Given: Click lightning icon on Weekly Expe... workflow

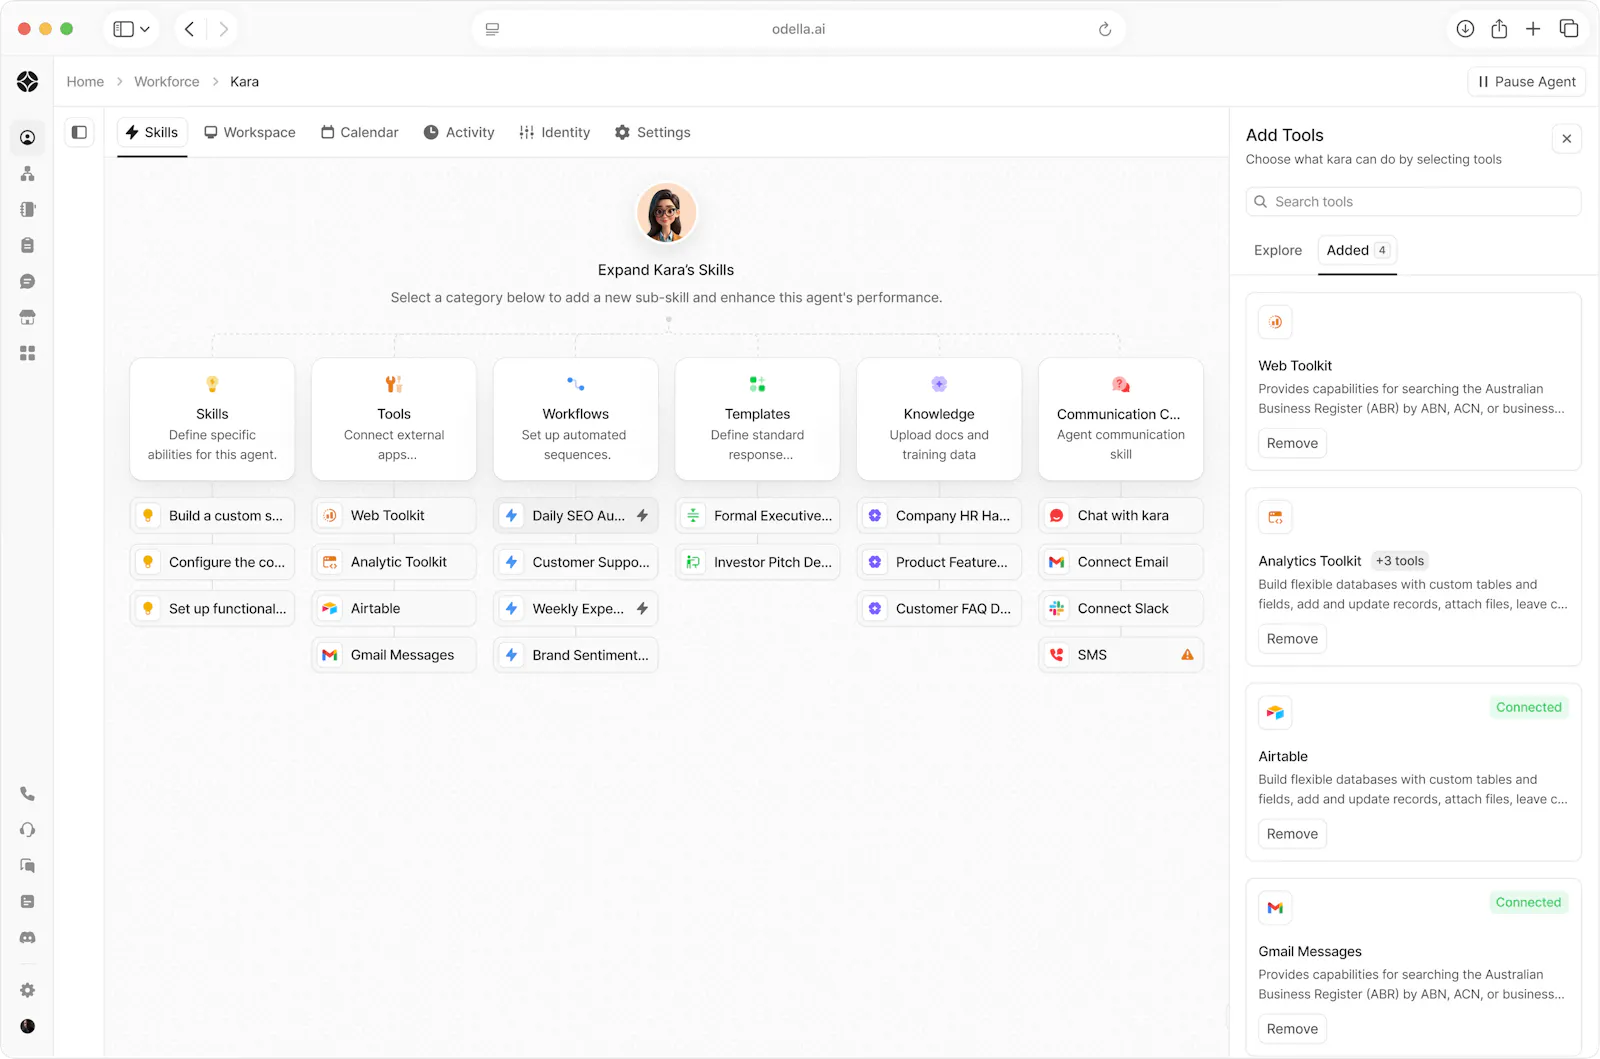Looking at the screenshot, I should pos(642,609).
